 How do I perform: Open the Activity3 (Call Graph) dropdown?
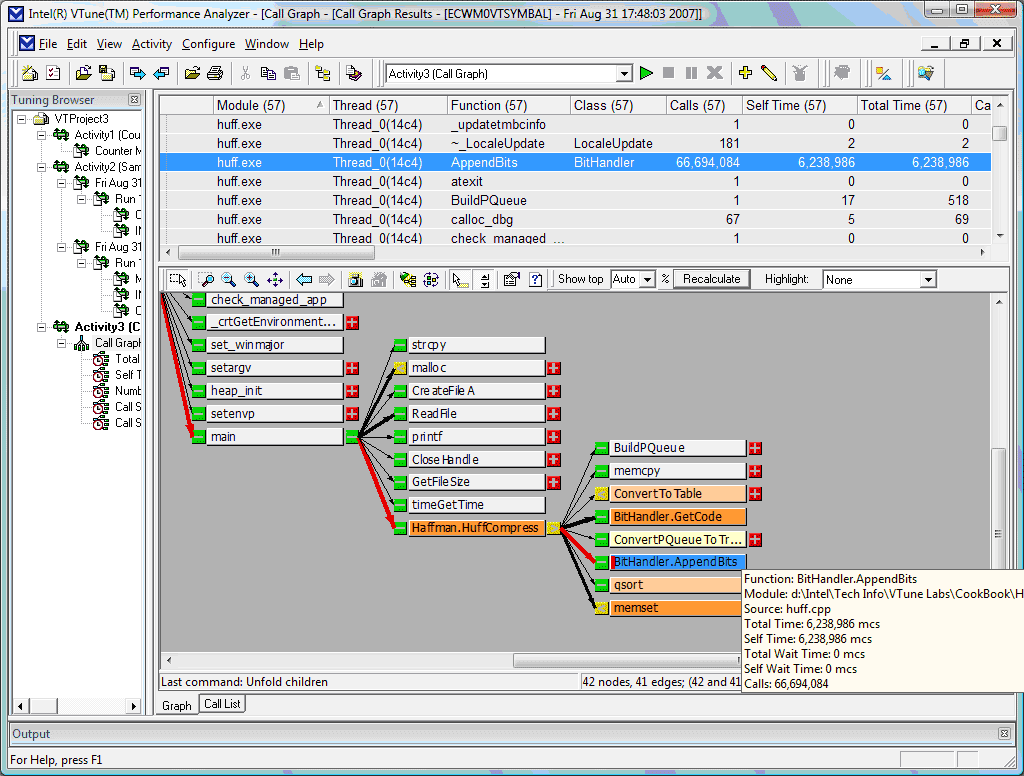pyautogui.click(x=624, y=73)
